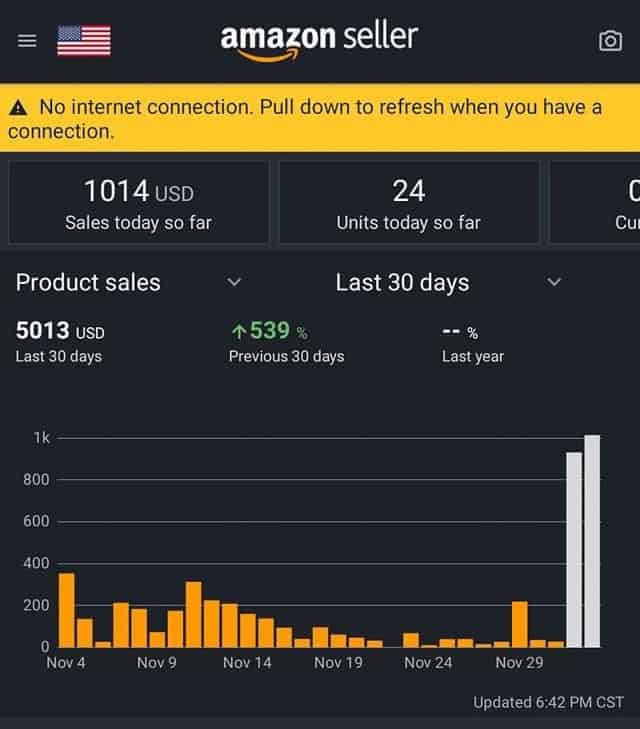Tap the warning triangle icon

click(18, 108)
